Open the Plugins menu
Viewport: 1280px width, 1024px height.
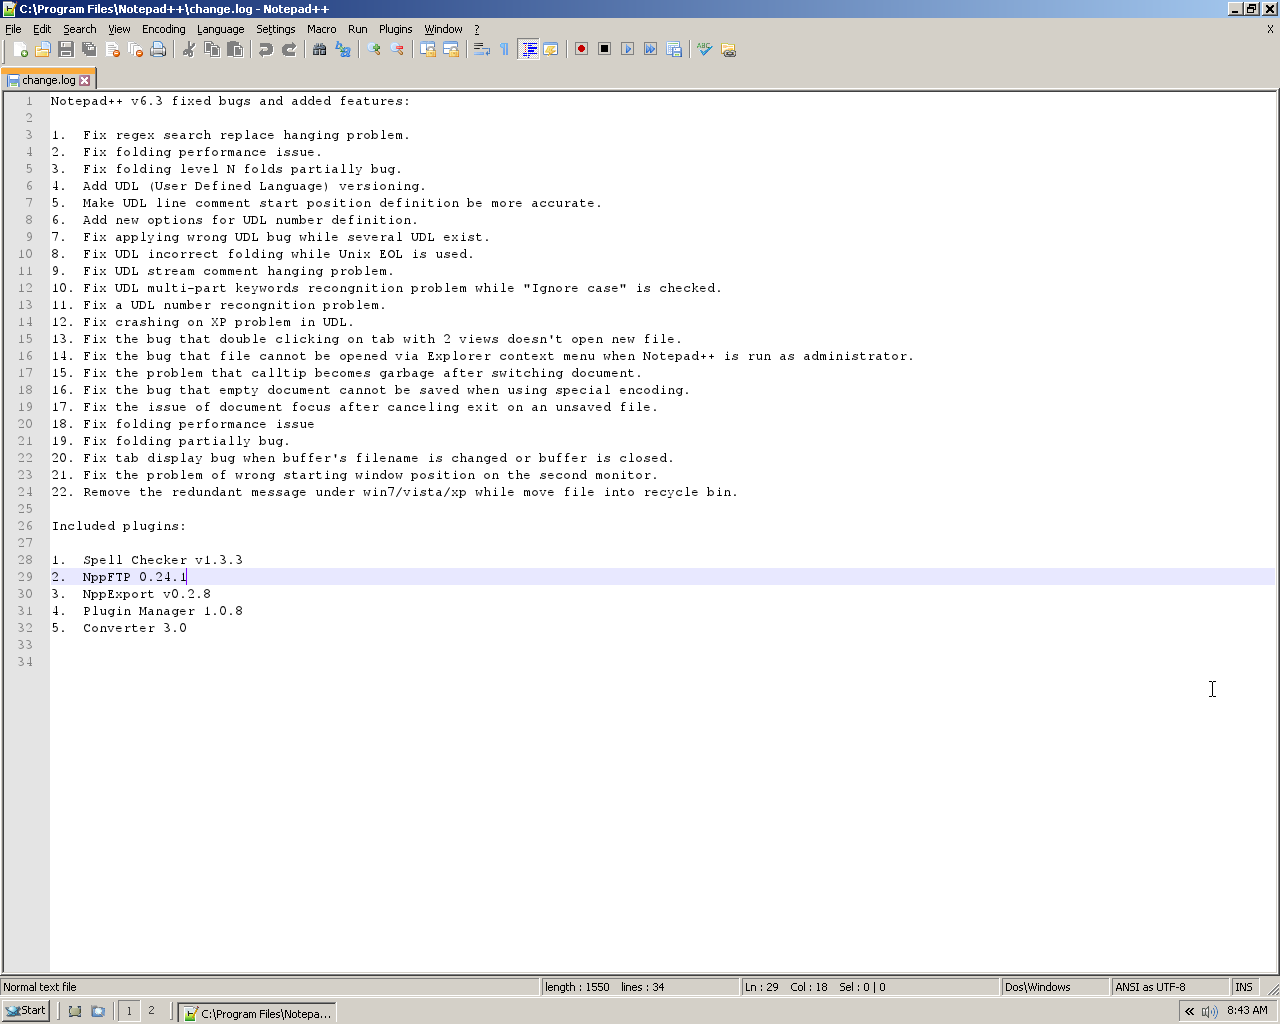tap(396, 29)
